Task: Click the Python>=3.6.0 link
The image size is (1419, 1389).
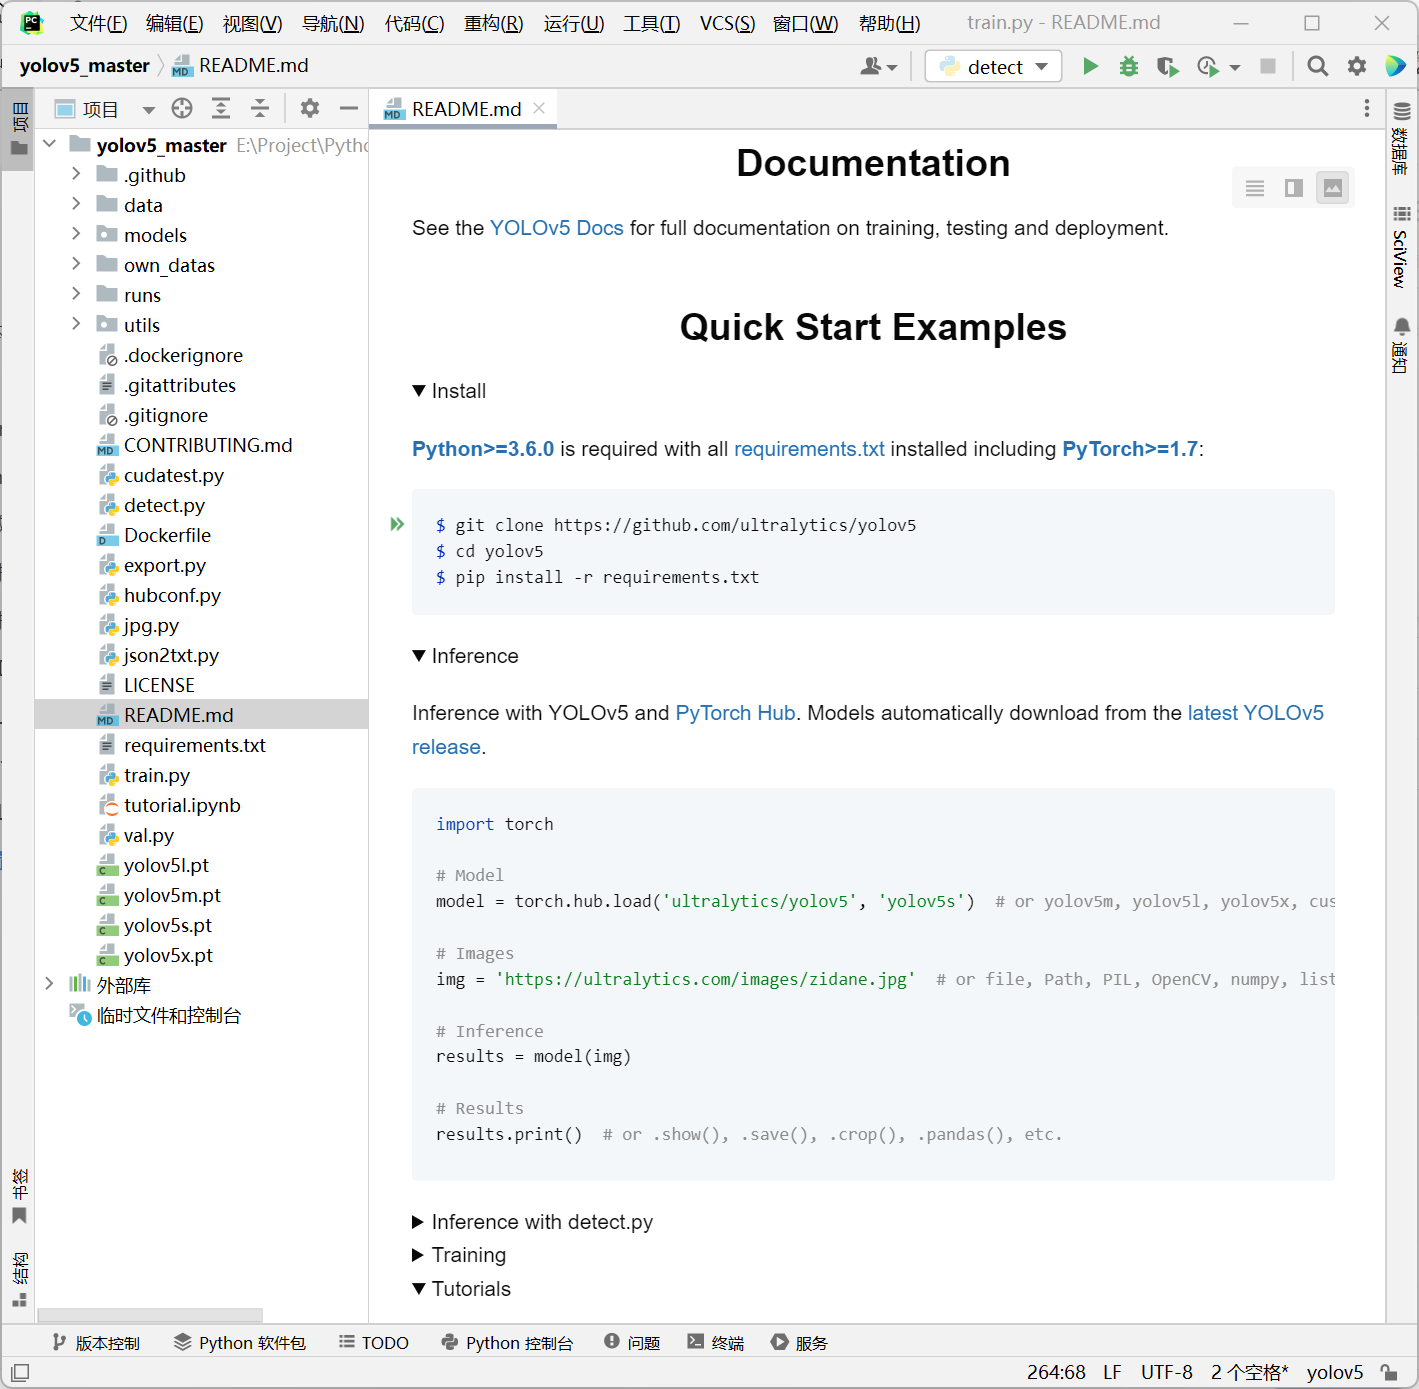Action: 483,449
